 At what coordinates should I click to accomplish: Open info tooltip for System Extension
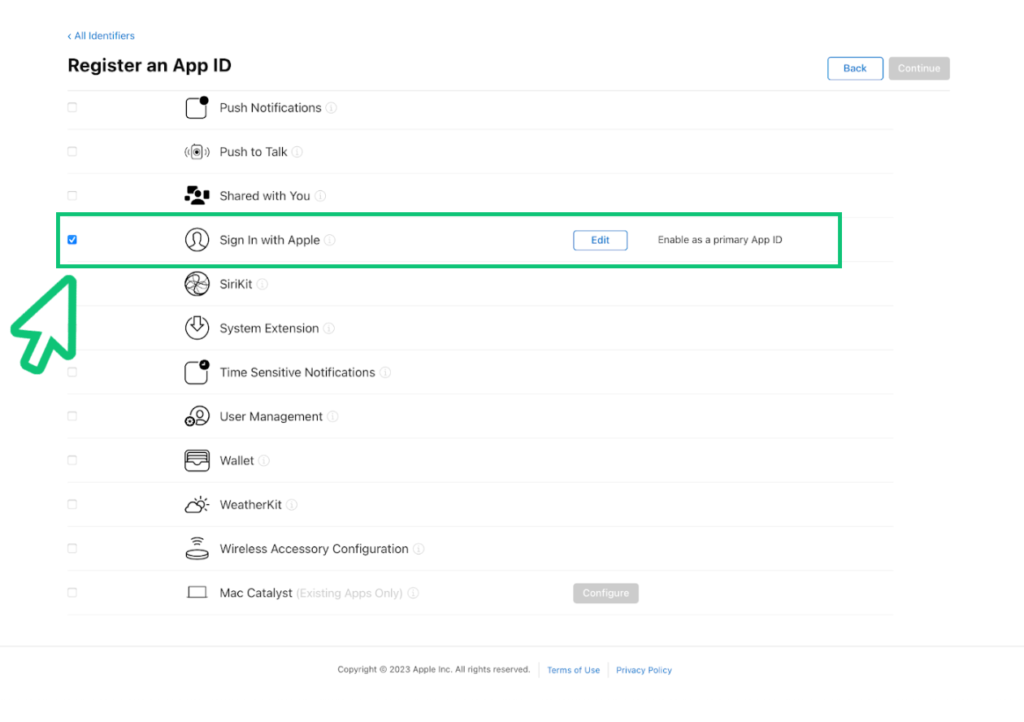[x=329, y=328]
